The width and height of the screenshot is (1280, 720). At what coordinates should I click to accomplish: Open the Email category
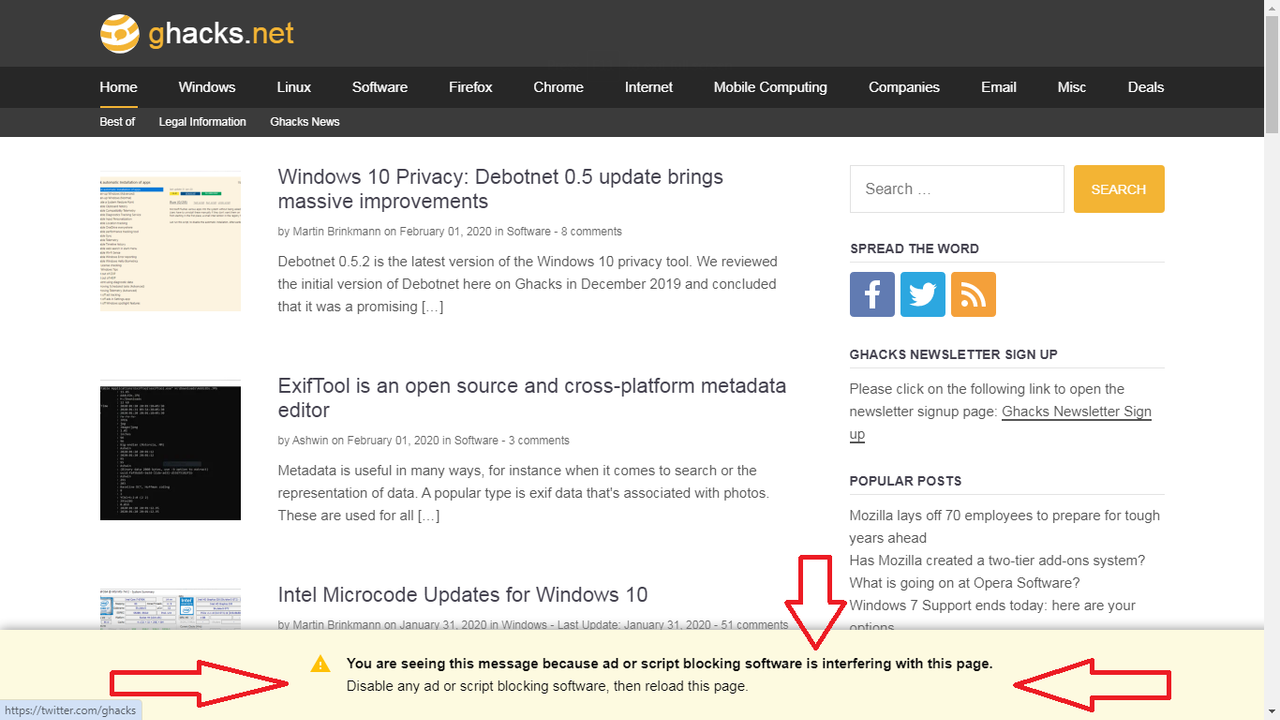point(999,87)
